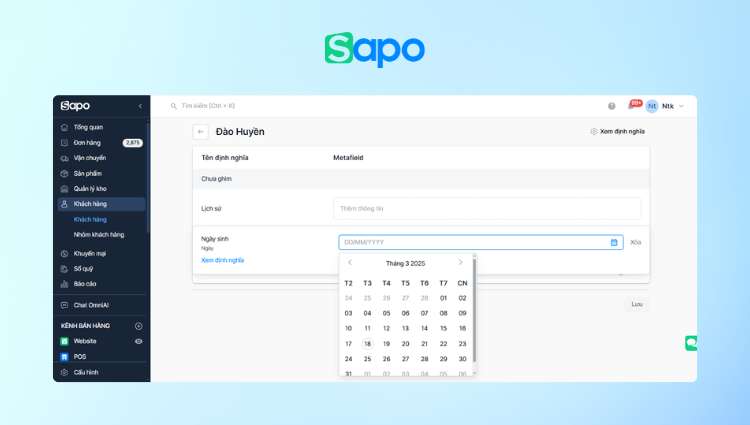Click the Vận chuyển truck icon
This screenshot has height=425, width=750.
(65, 158)
